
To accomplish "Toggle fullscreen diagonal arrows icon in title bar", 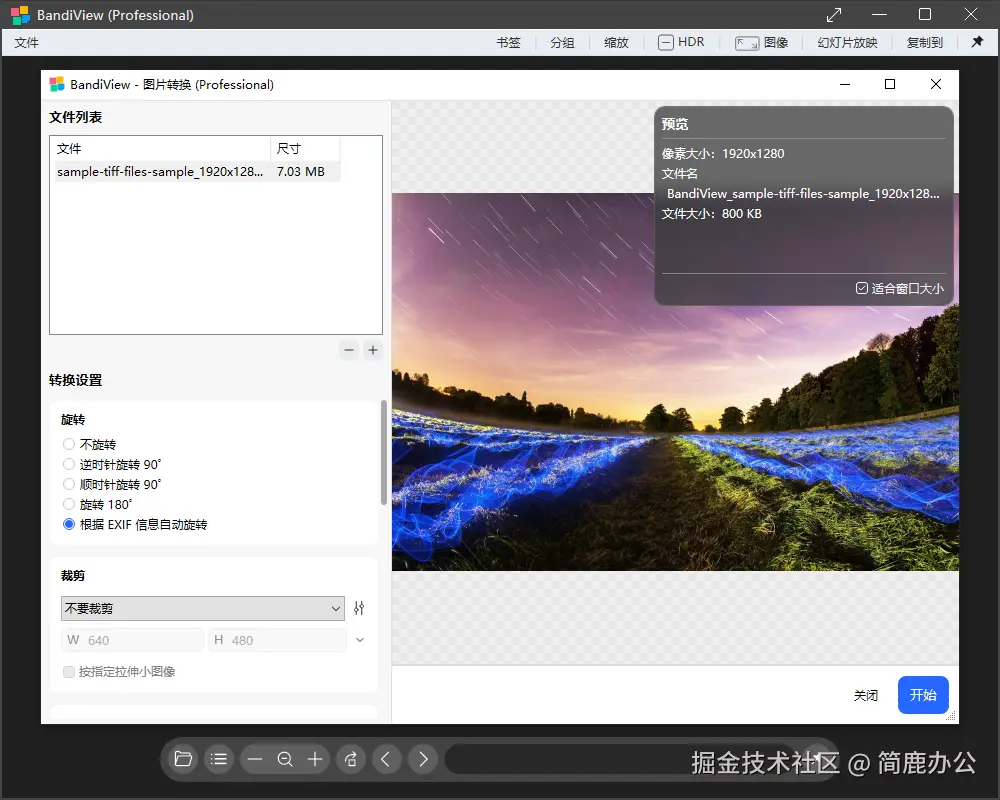I will 834,14.
